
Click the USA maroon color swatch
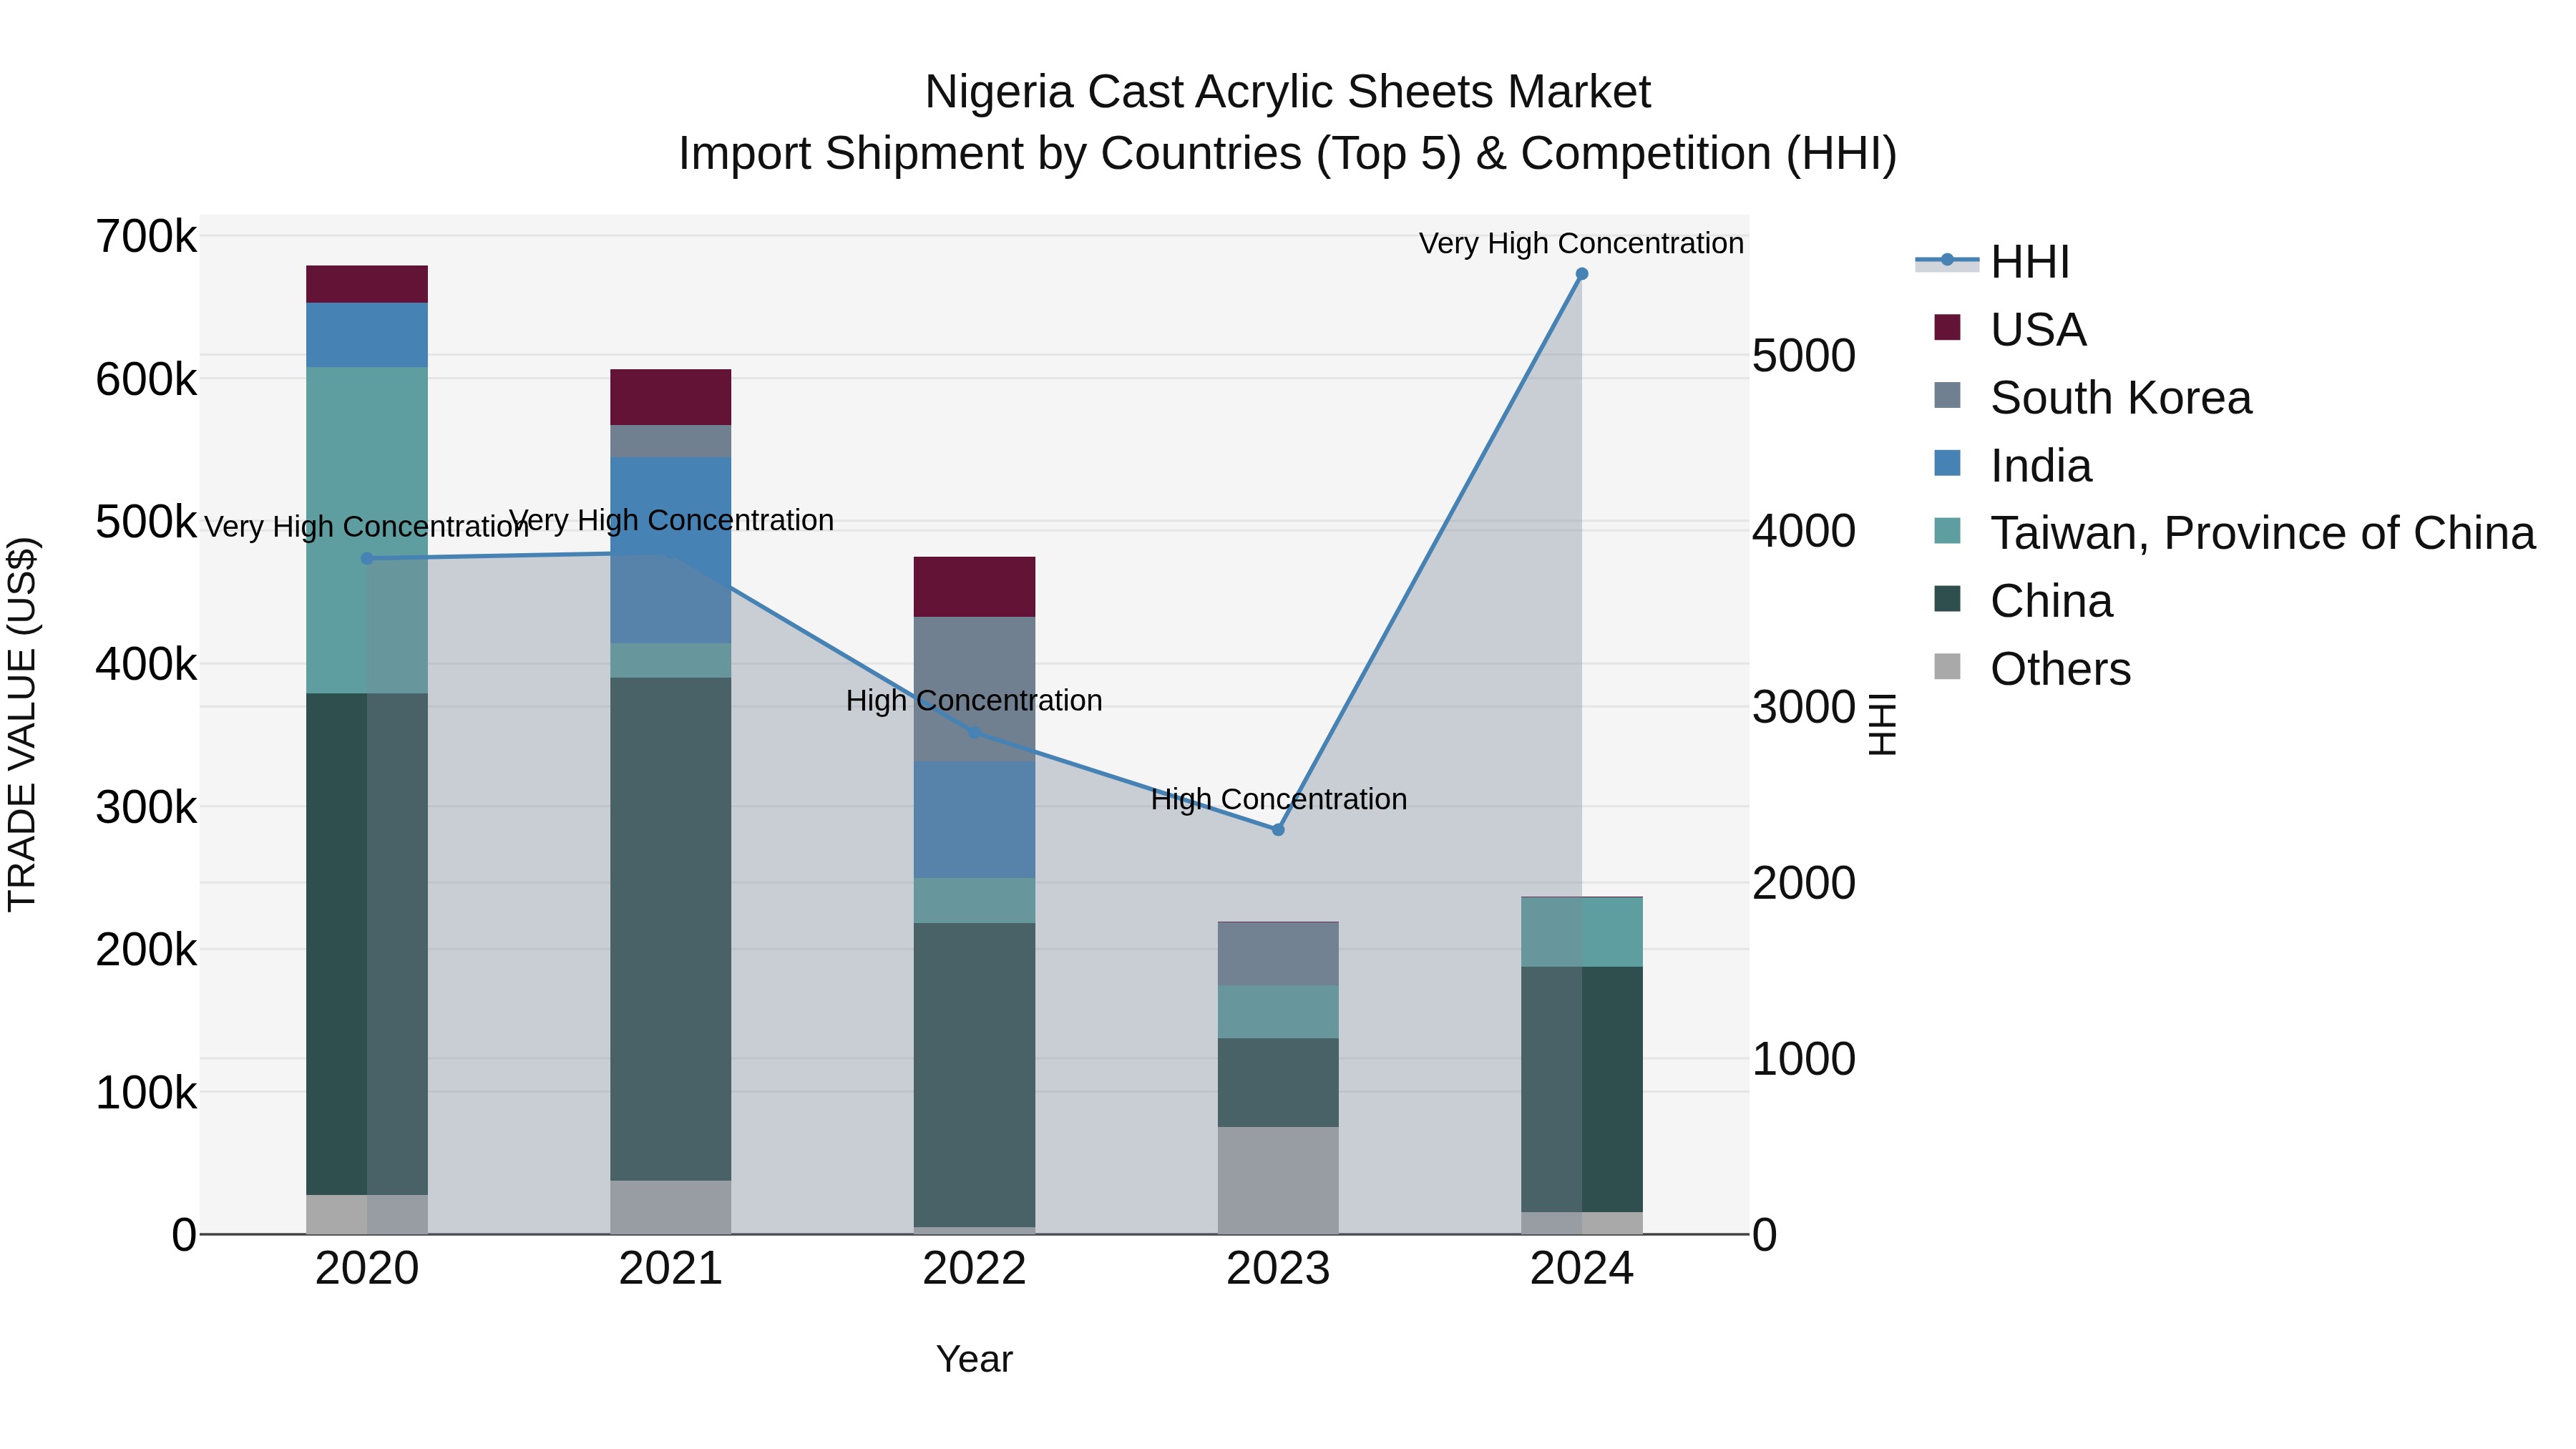click(x=1947, y=327)
